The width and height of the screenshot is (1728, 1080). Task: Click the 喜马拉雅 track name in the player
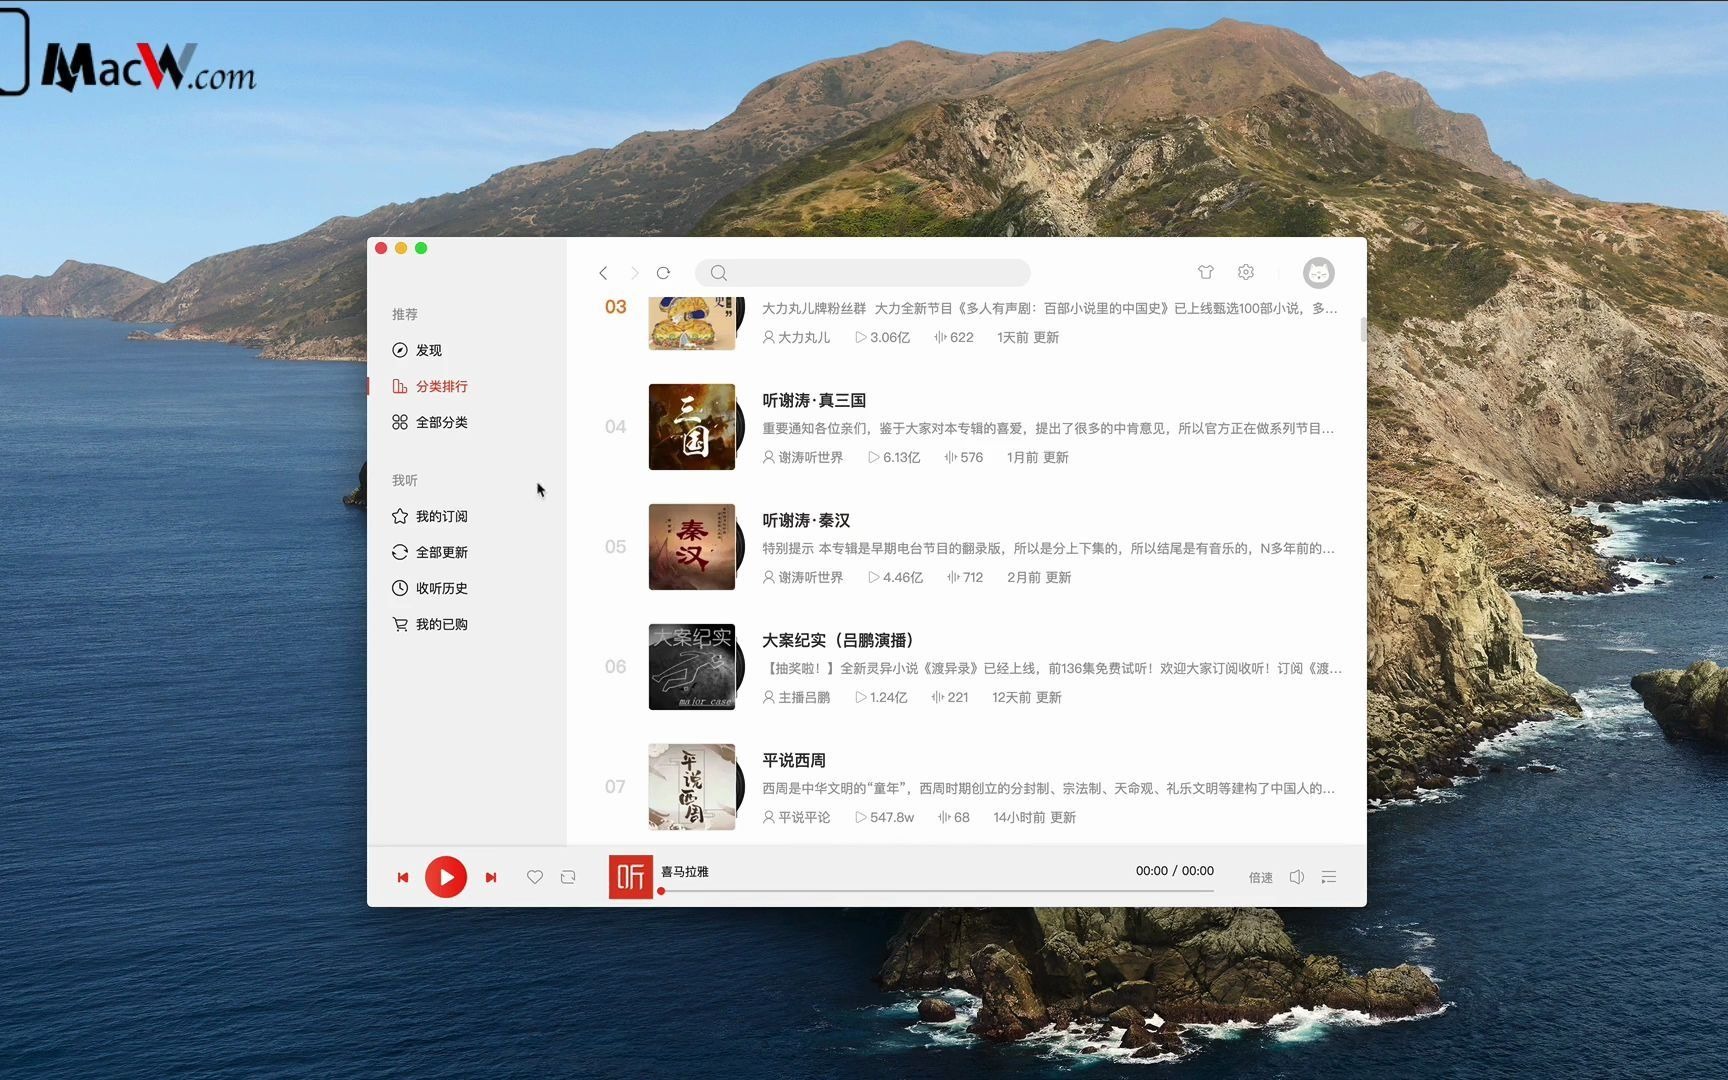[685, 872]
